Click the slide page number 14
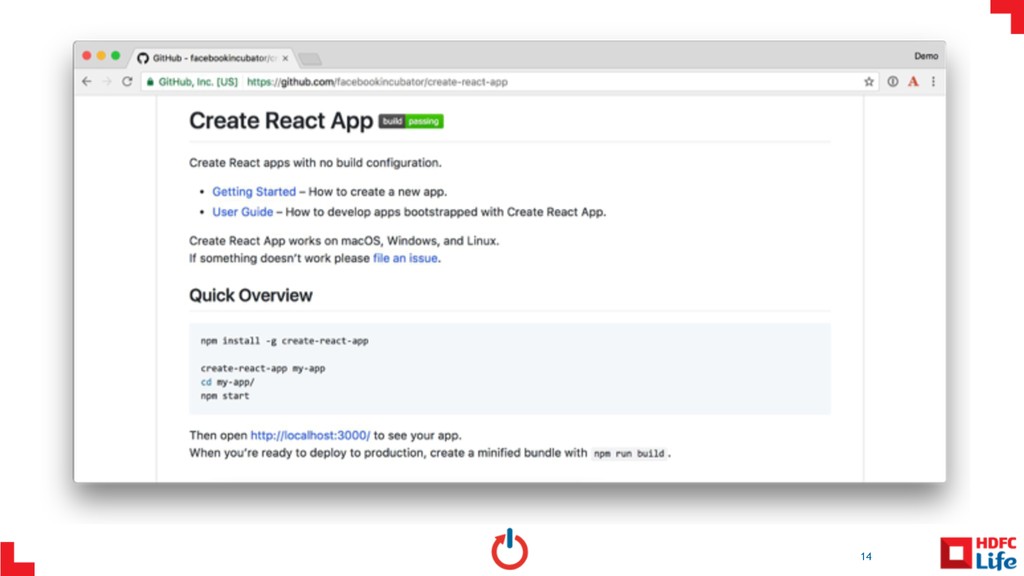 (866, 556)
